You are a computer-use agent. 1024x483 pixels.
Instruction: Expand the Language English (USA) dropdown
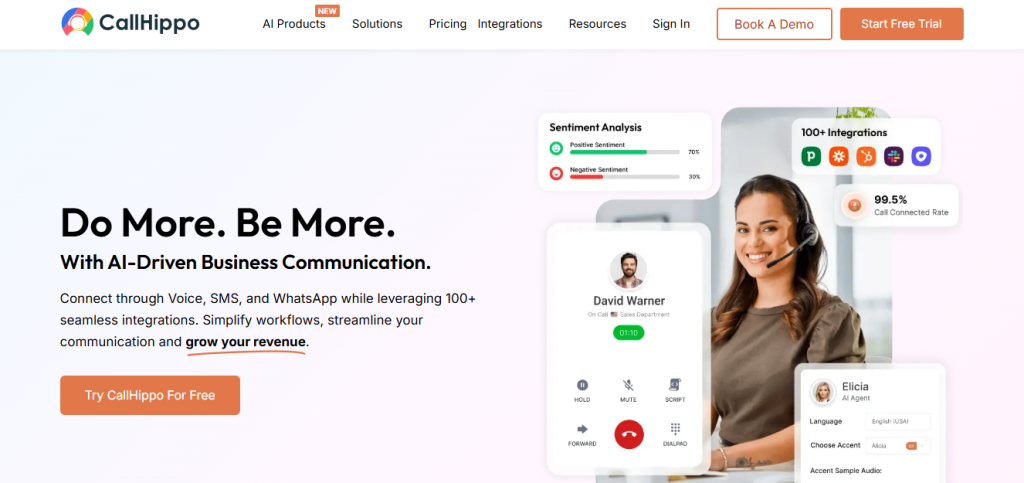click(x=897, y=422)
